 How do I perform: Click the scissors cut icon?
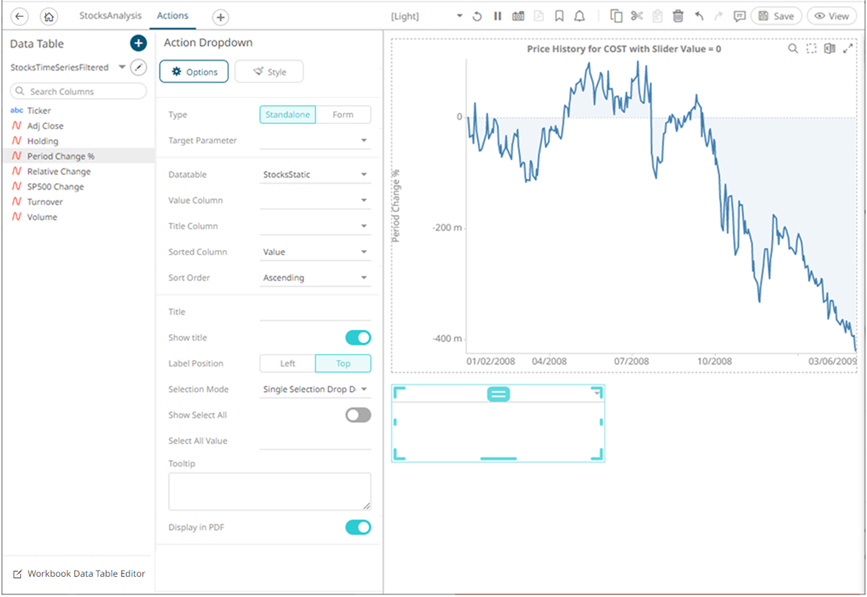pyautogui.click(x=636, y=17)
